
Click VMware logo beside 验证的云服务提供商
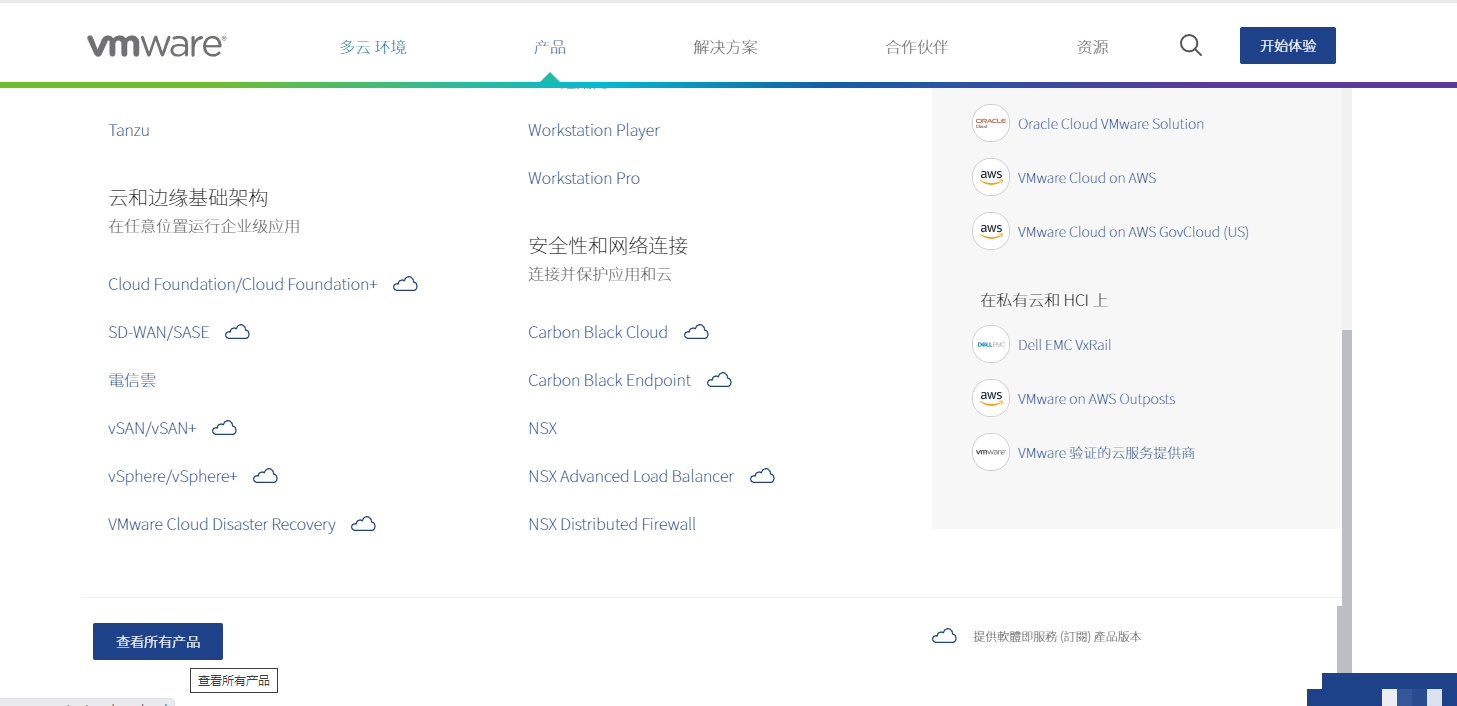coord(991,453)
